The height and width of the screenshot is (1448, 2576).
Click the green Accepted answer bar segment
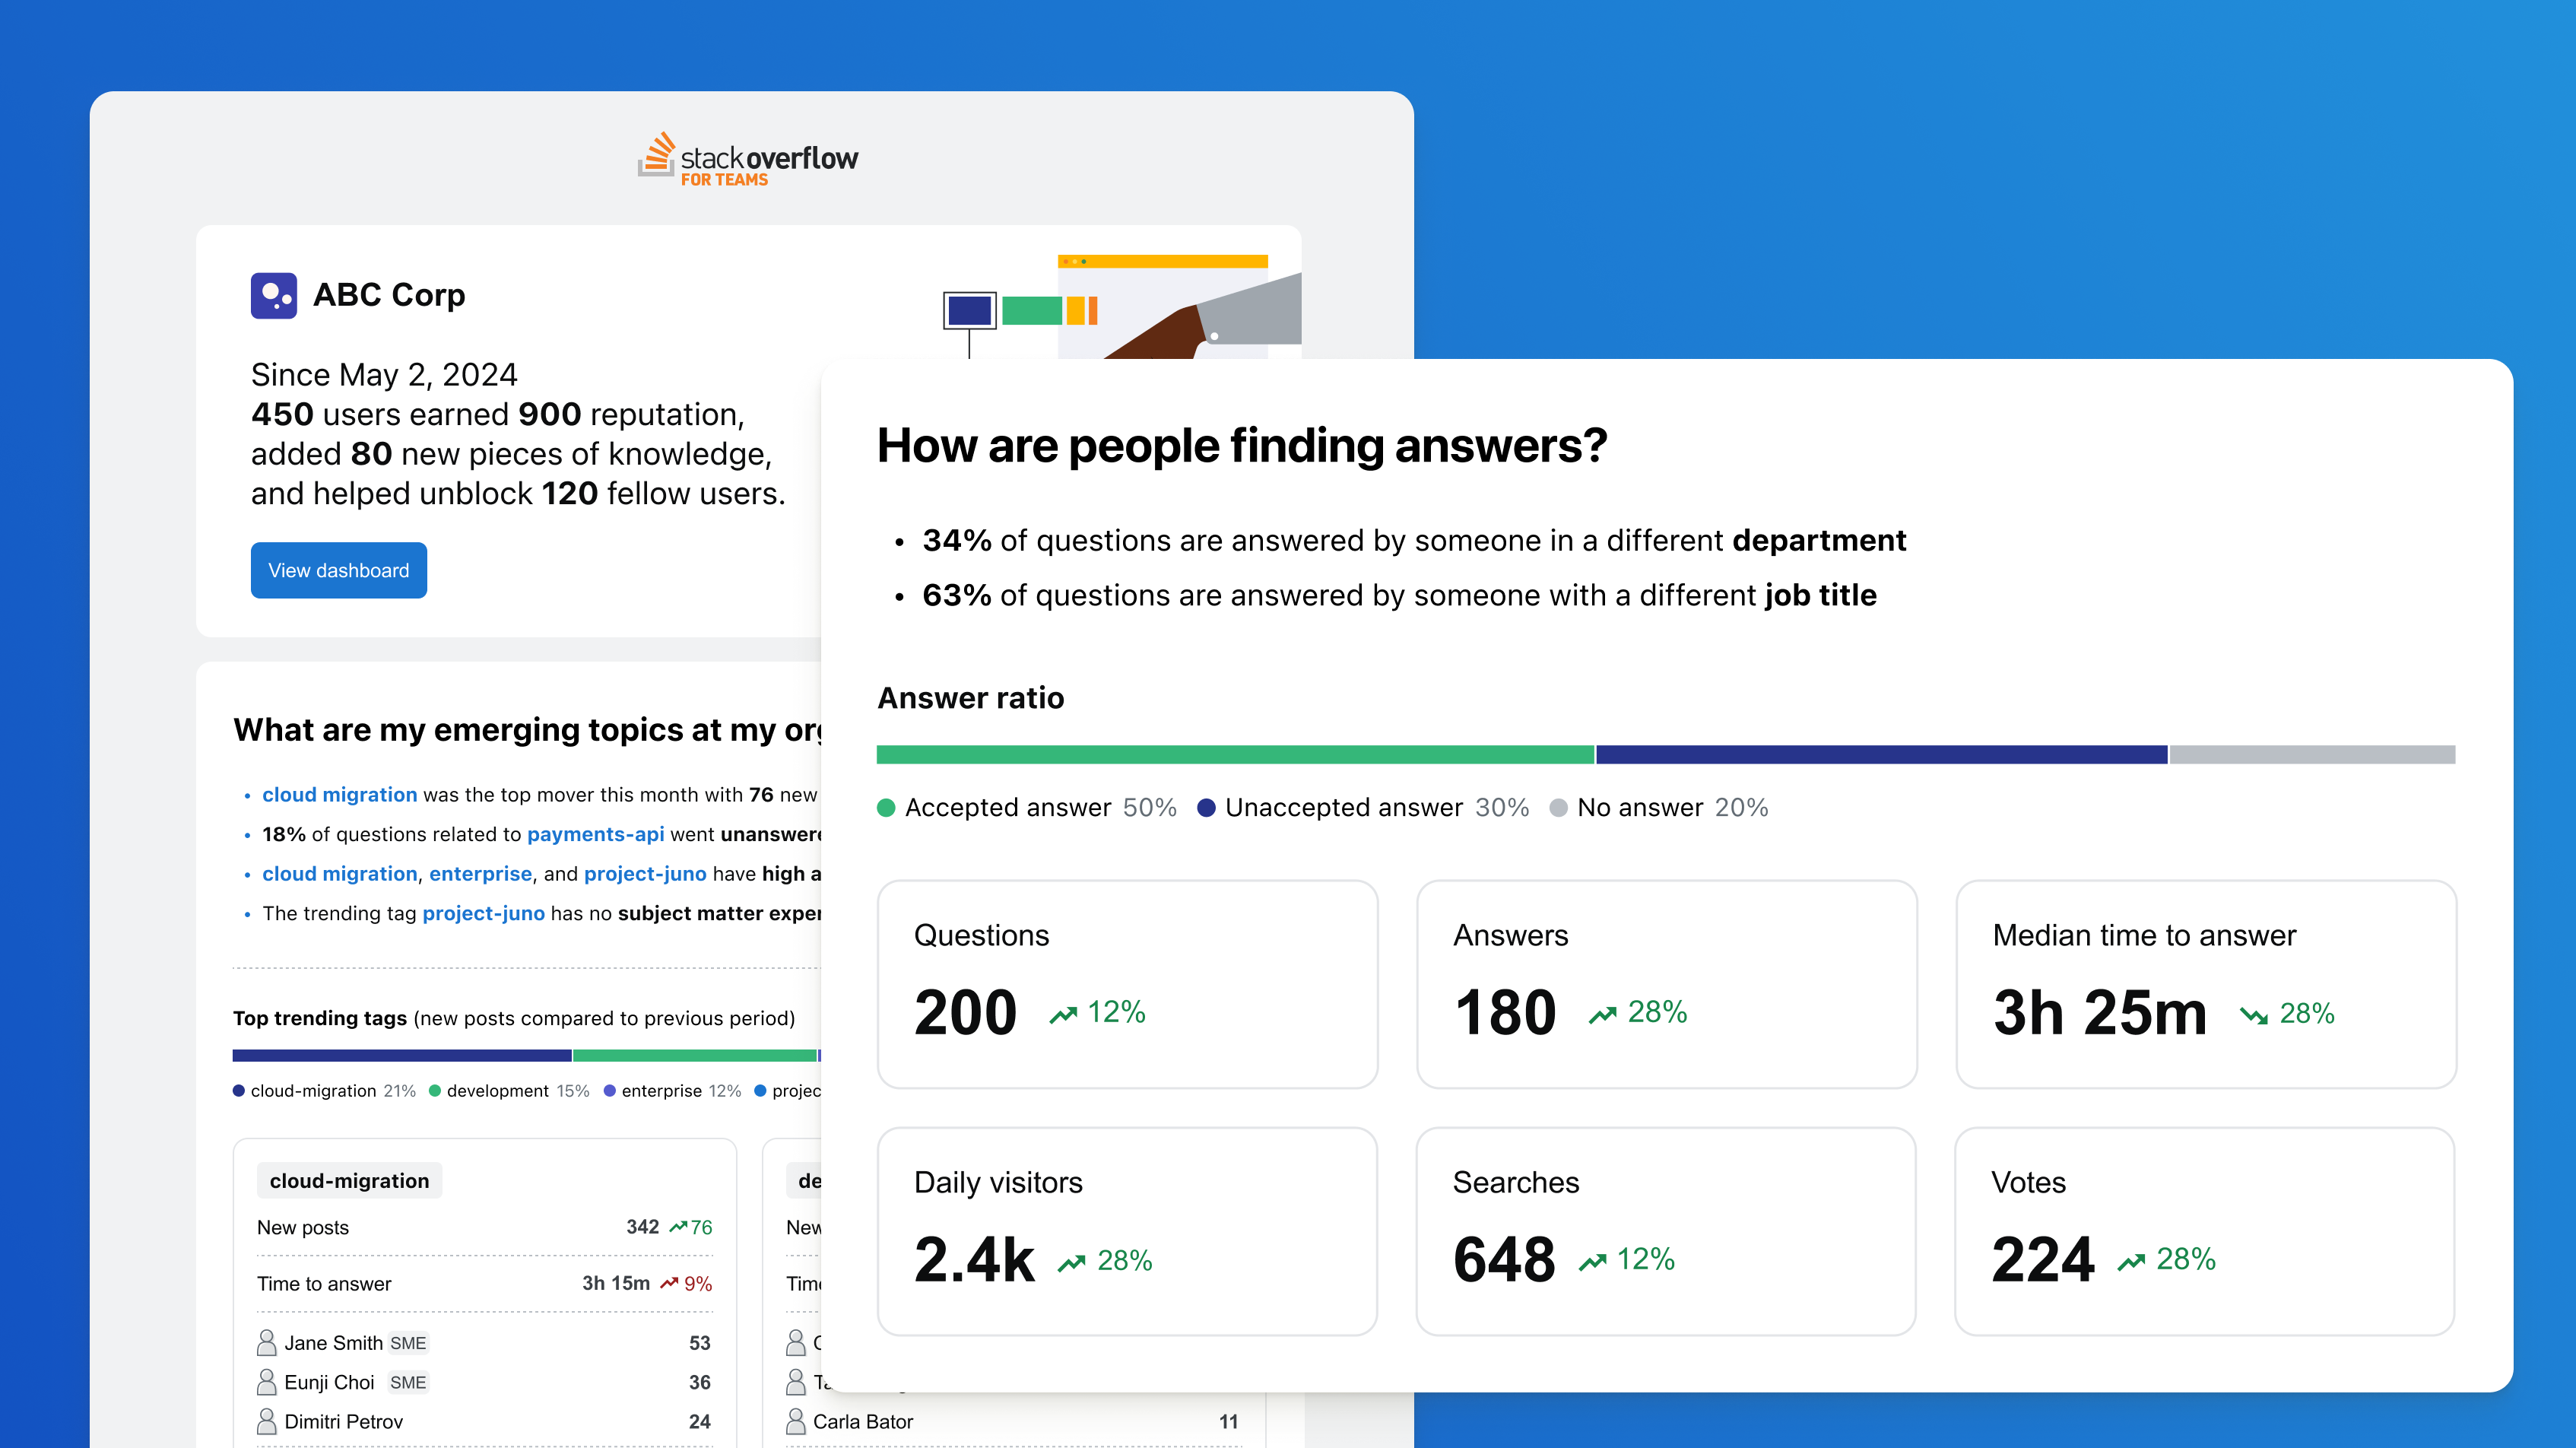1235,754
